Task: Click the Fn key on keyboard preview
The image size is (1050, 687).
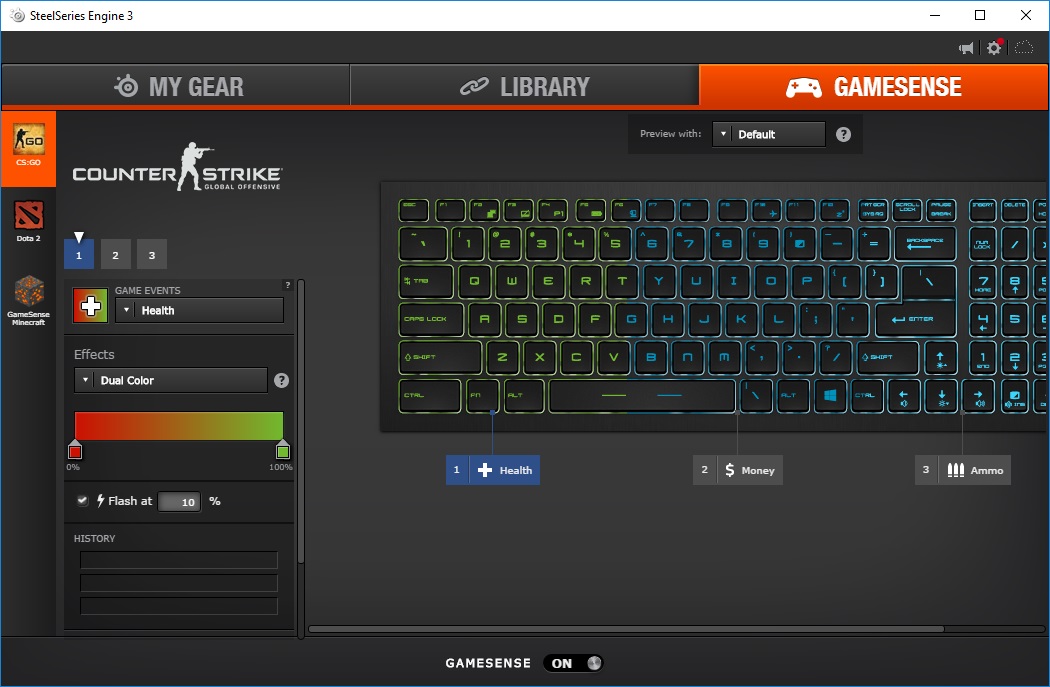Action: click(482, 396)
